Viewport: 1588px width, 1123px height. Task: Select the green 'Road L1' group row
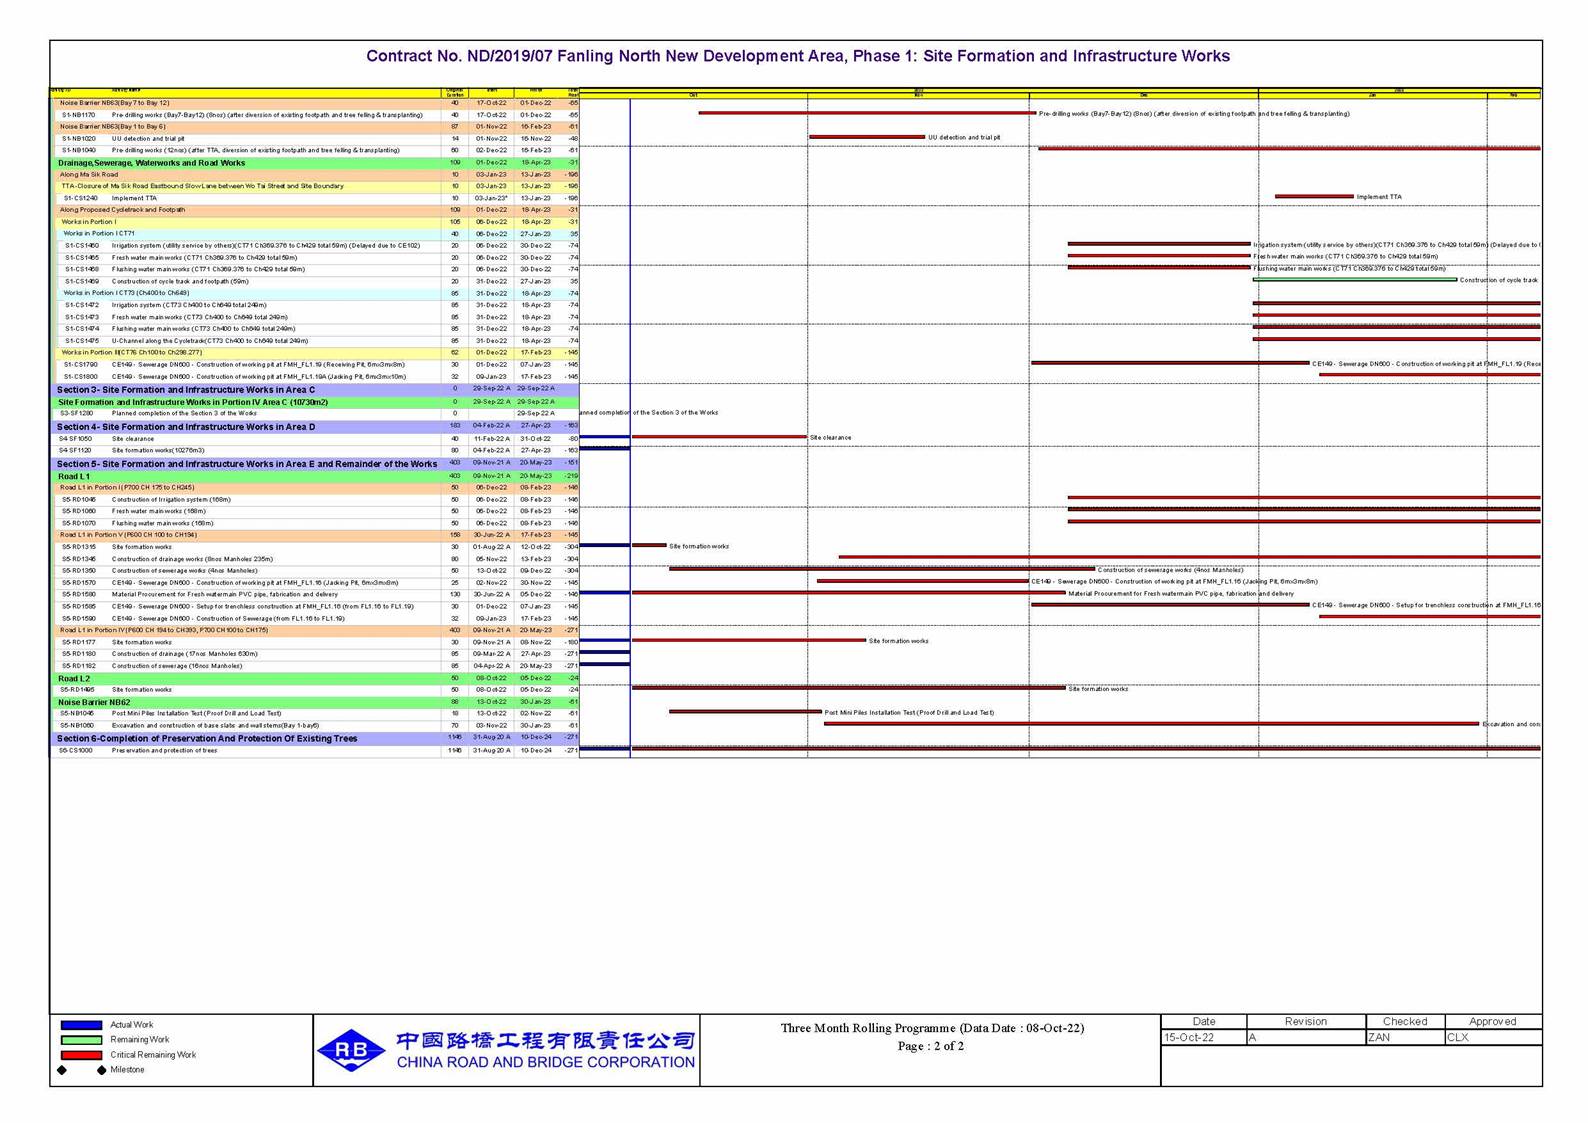pos(314,477)
